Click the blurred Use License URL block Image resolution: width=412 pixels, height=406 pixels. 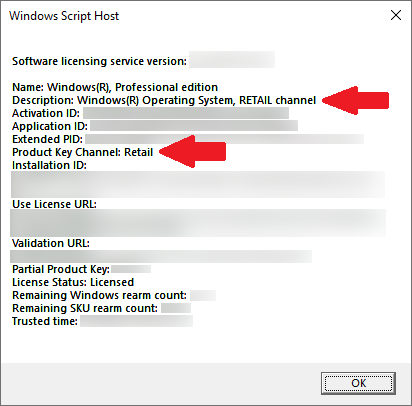[198, 223]
